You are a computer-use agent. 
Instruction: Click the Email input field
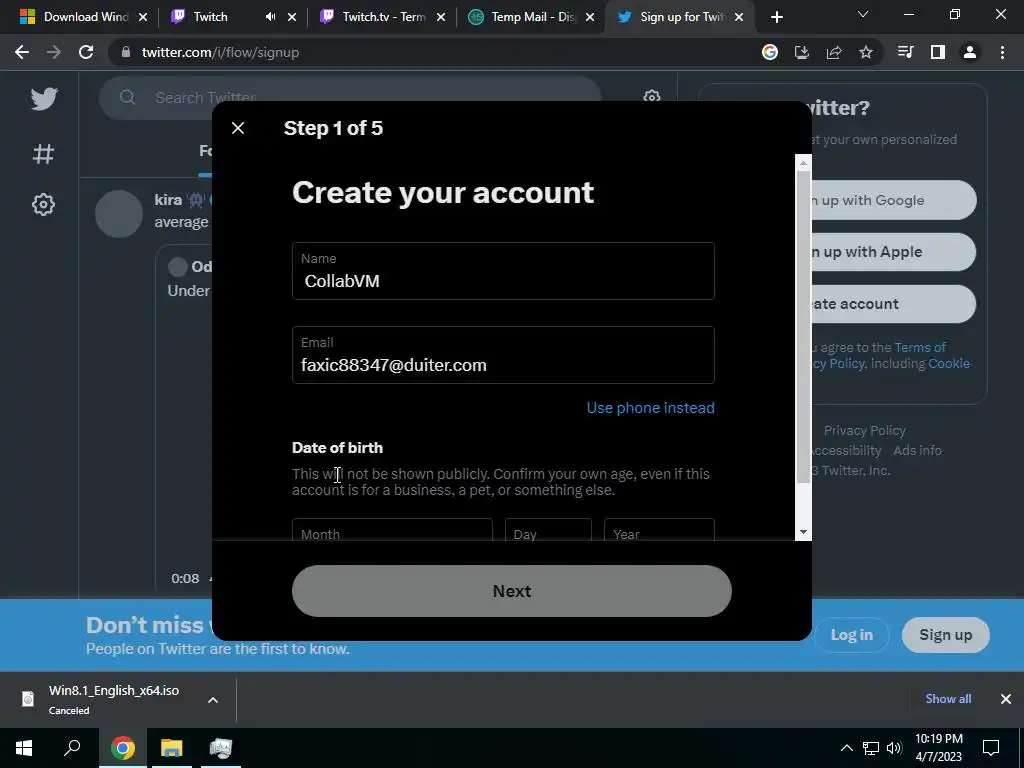[x=503, y=355]
